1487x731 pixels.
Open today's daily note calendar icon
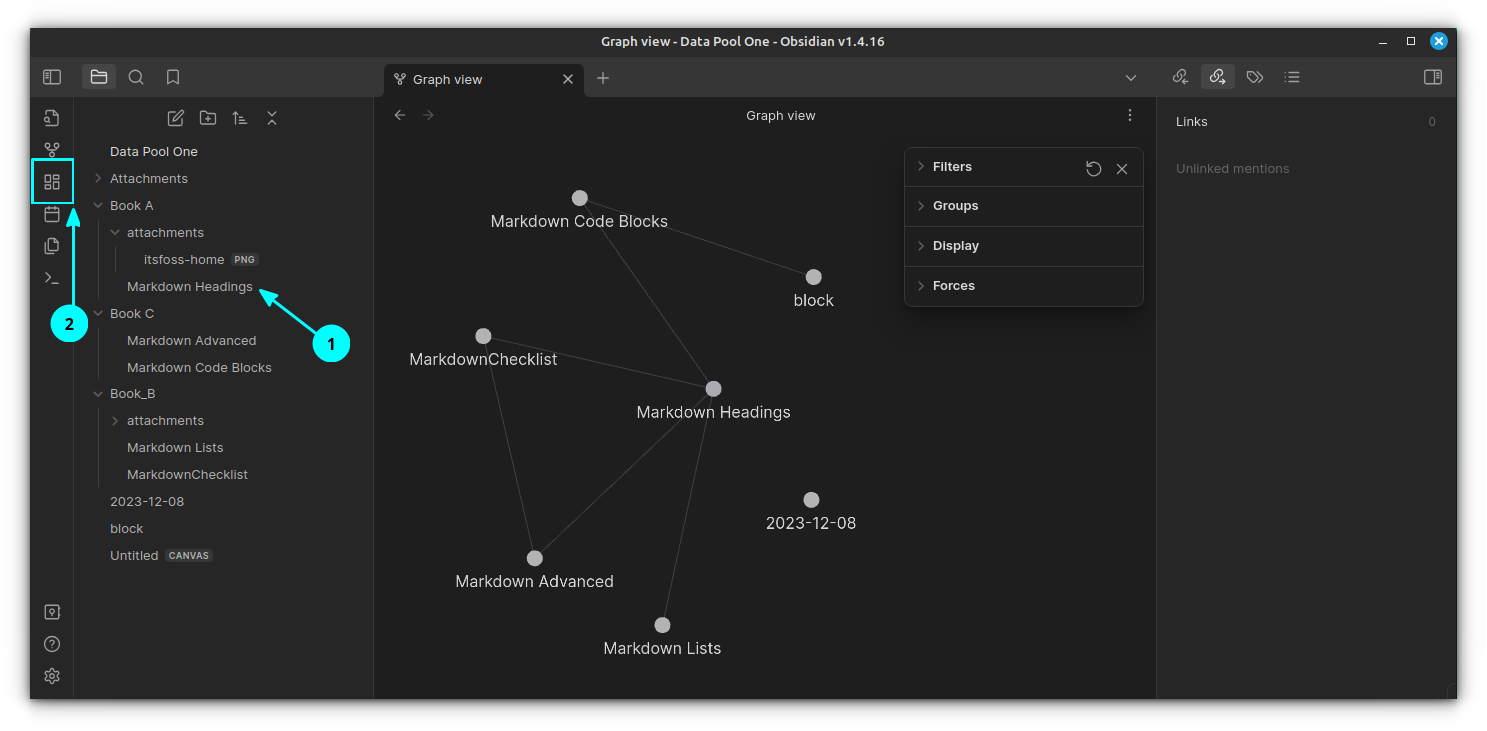tap(52, 214)
